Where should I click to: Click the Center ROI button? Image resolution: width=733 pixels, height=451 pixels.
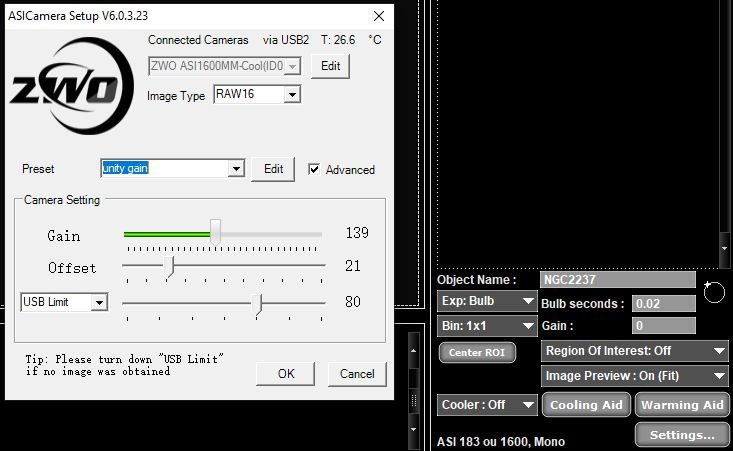477,352
